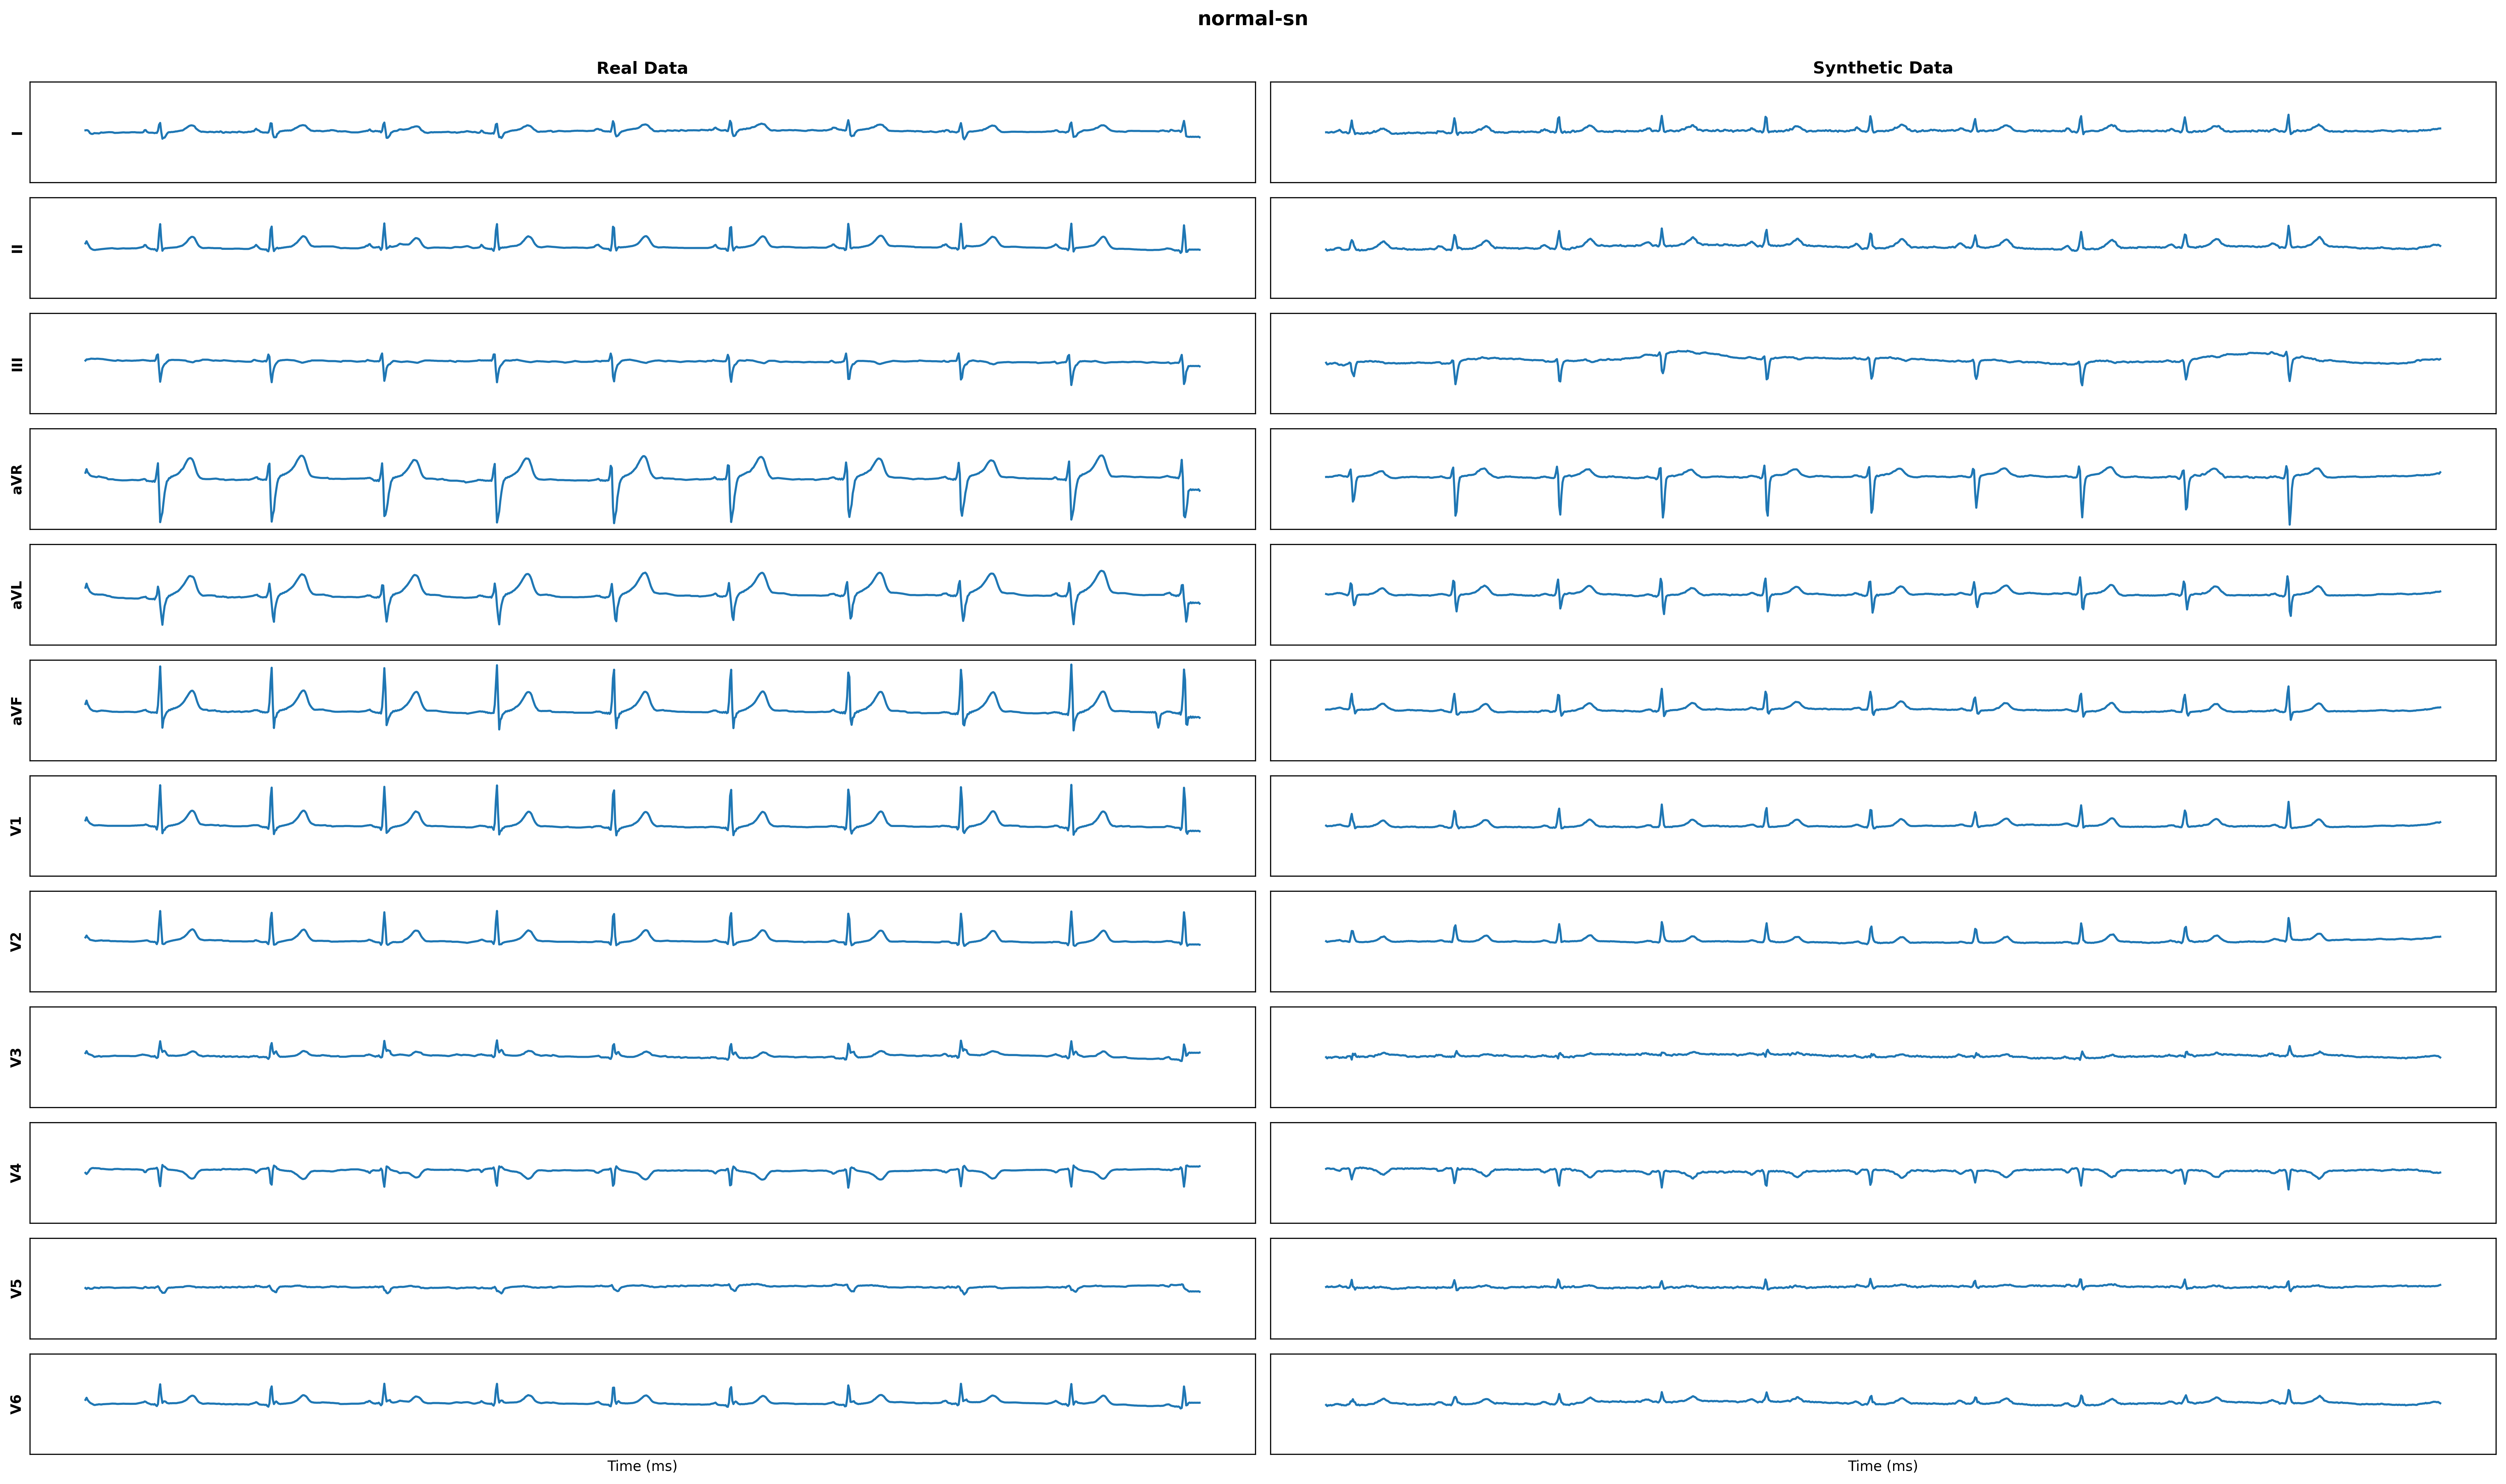Screen dimensions: 2506x1484
Task: Click the aVL axis label
Action: point(16,595)
